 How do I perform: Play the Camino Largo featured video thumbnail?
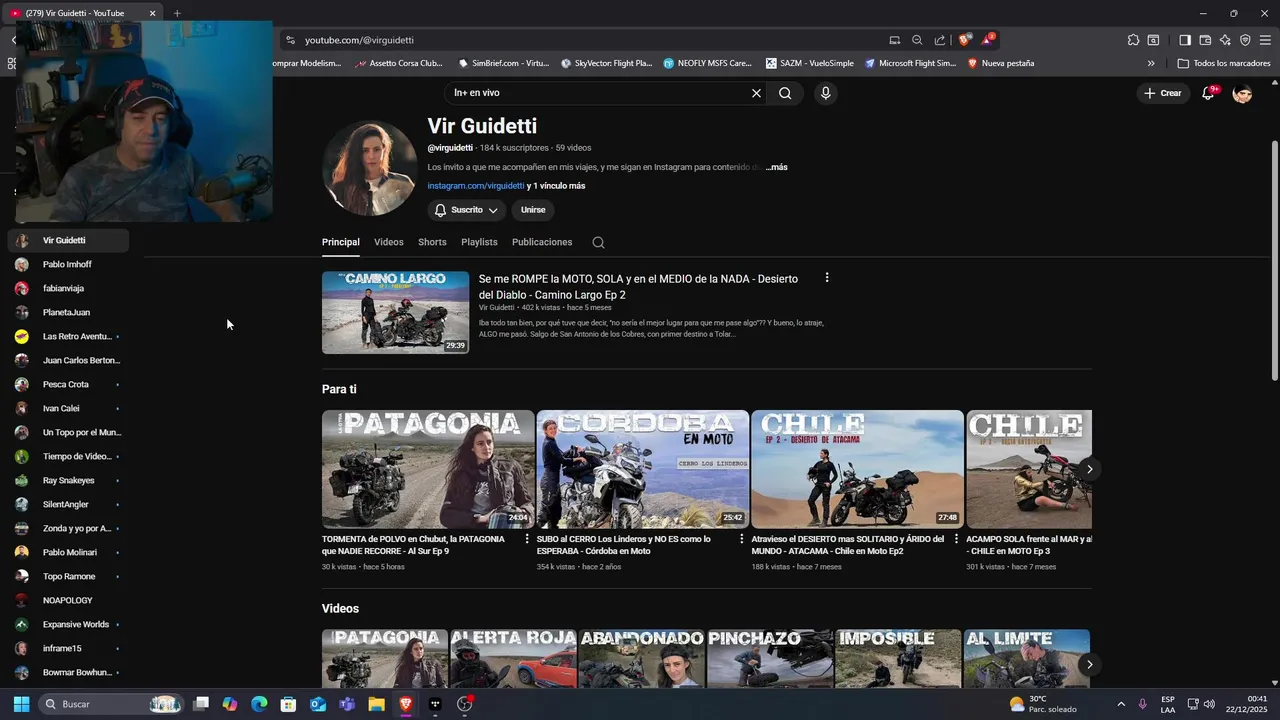pos(395,312)
